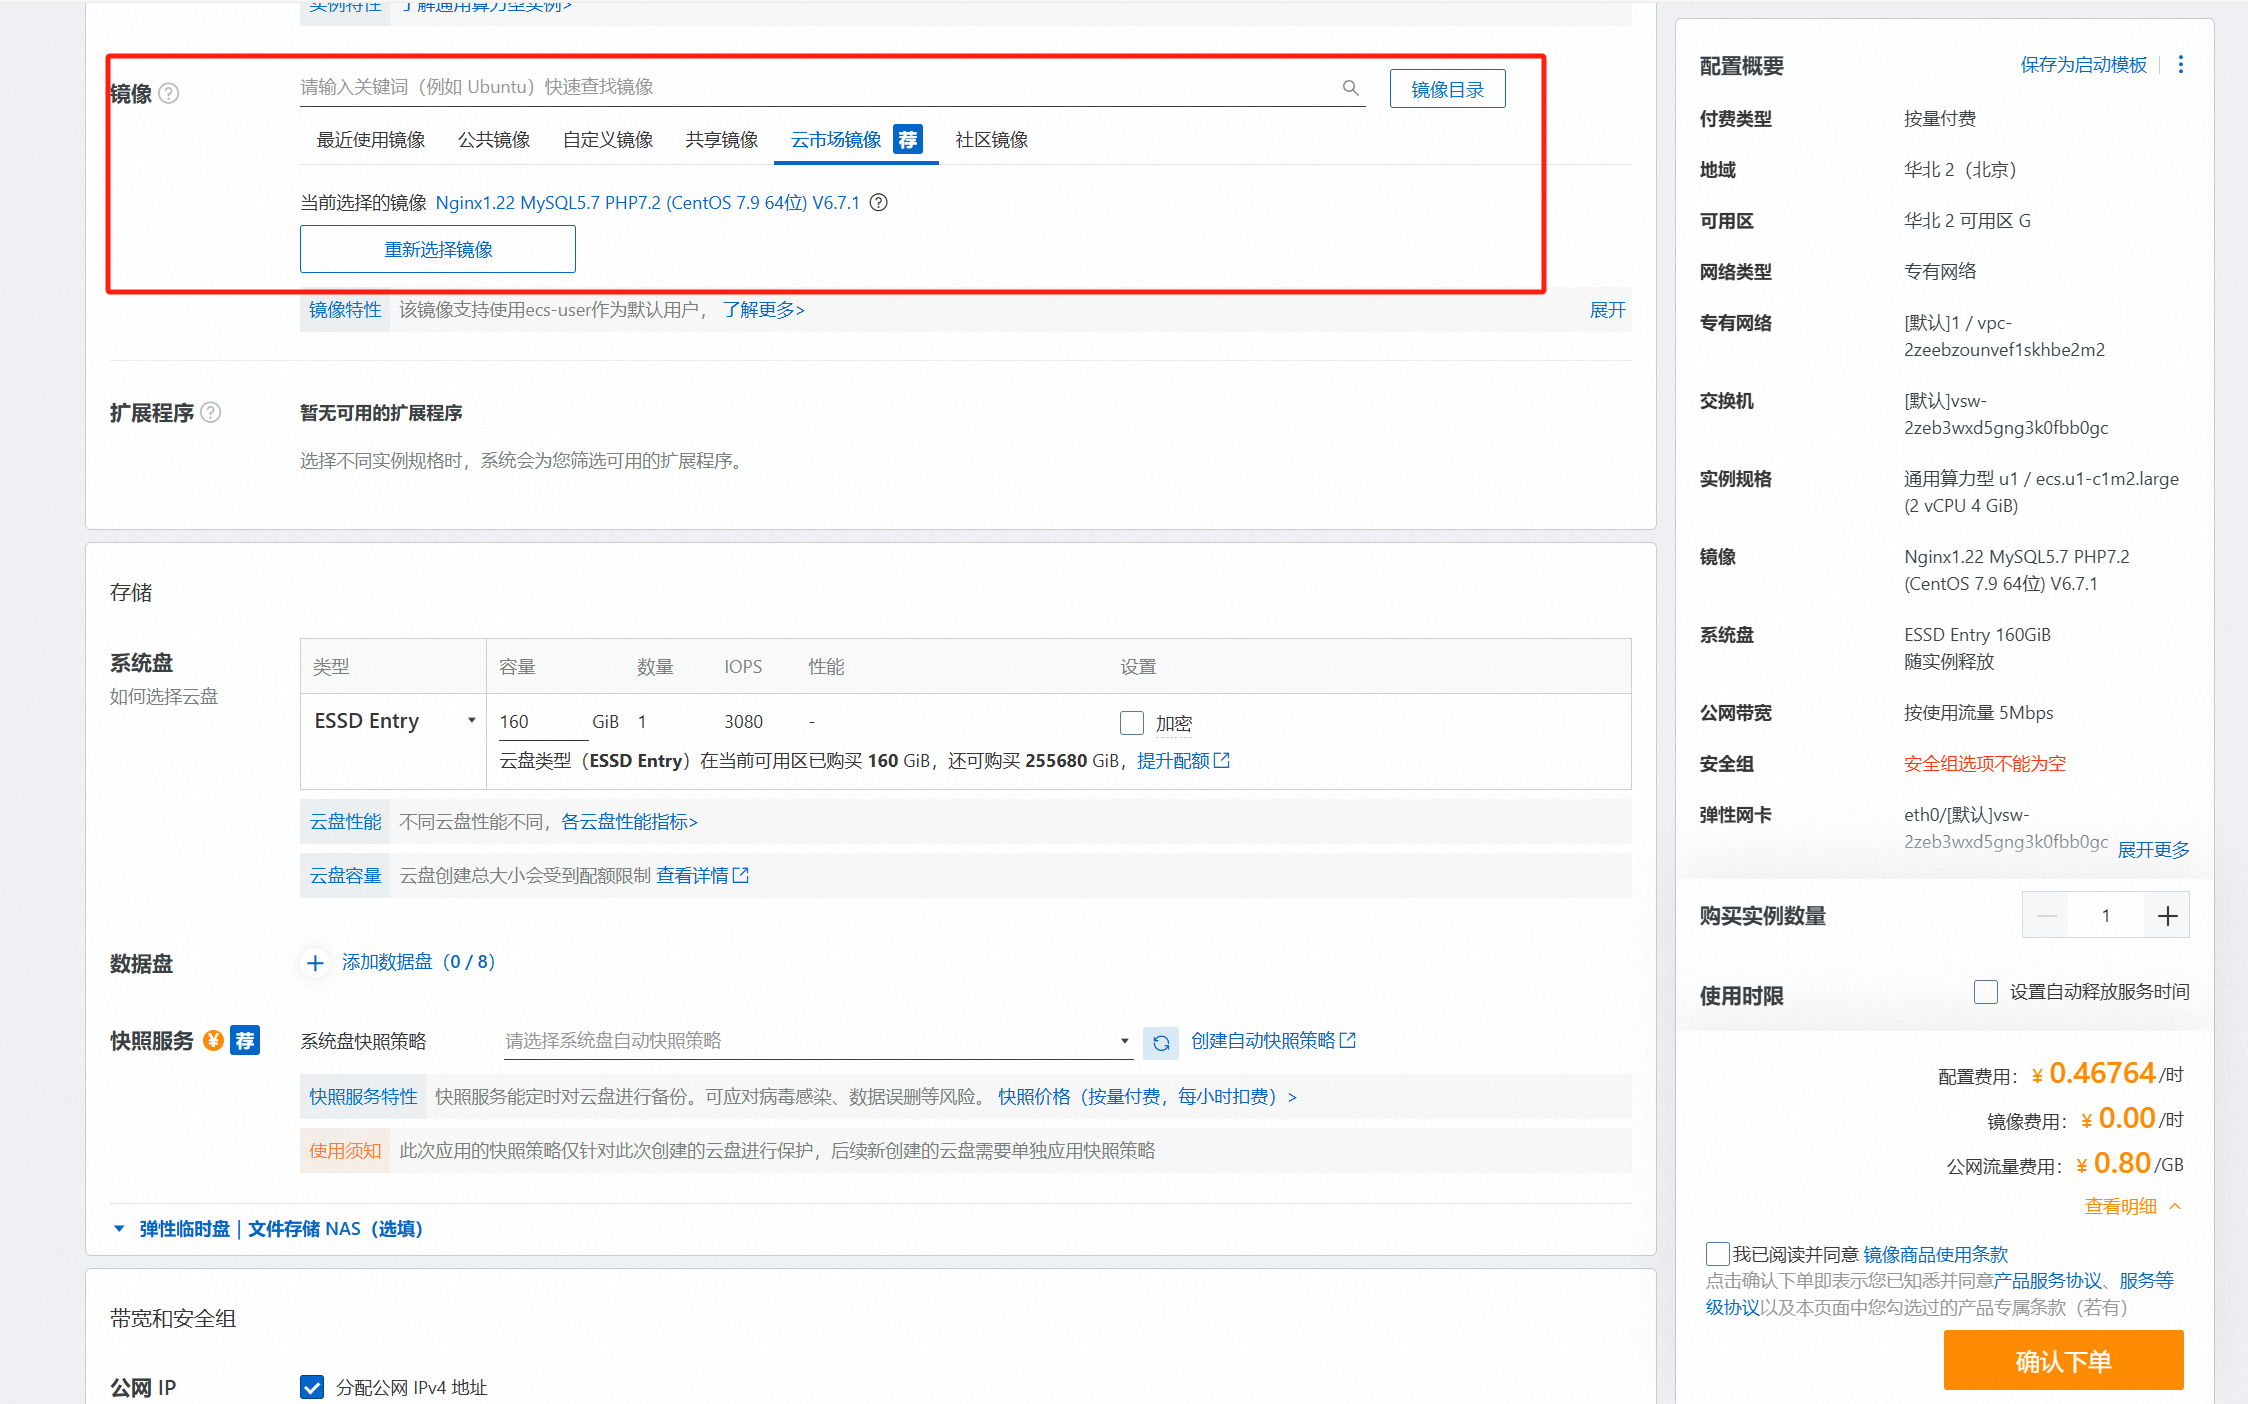Switch to 公共镜像 tab
This screenshot has height=1404, width=2248.
click(x=494, y=140)
